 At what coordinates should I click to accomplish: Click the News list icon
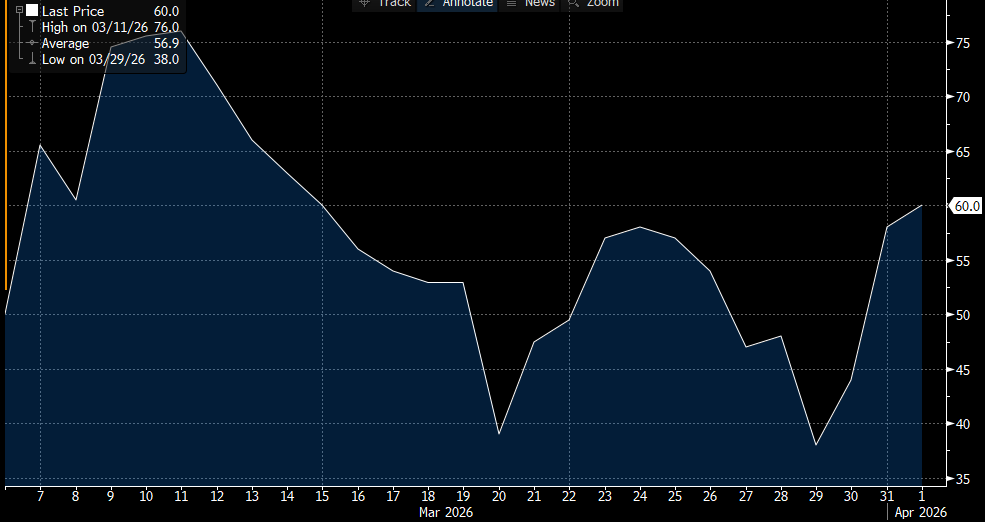tap(511, 3)
